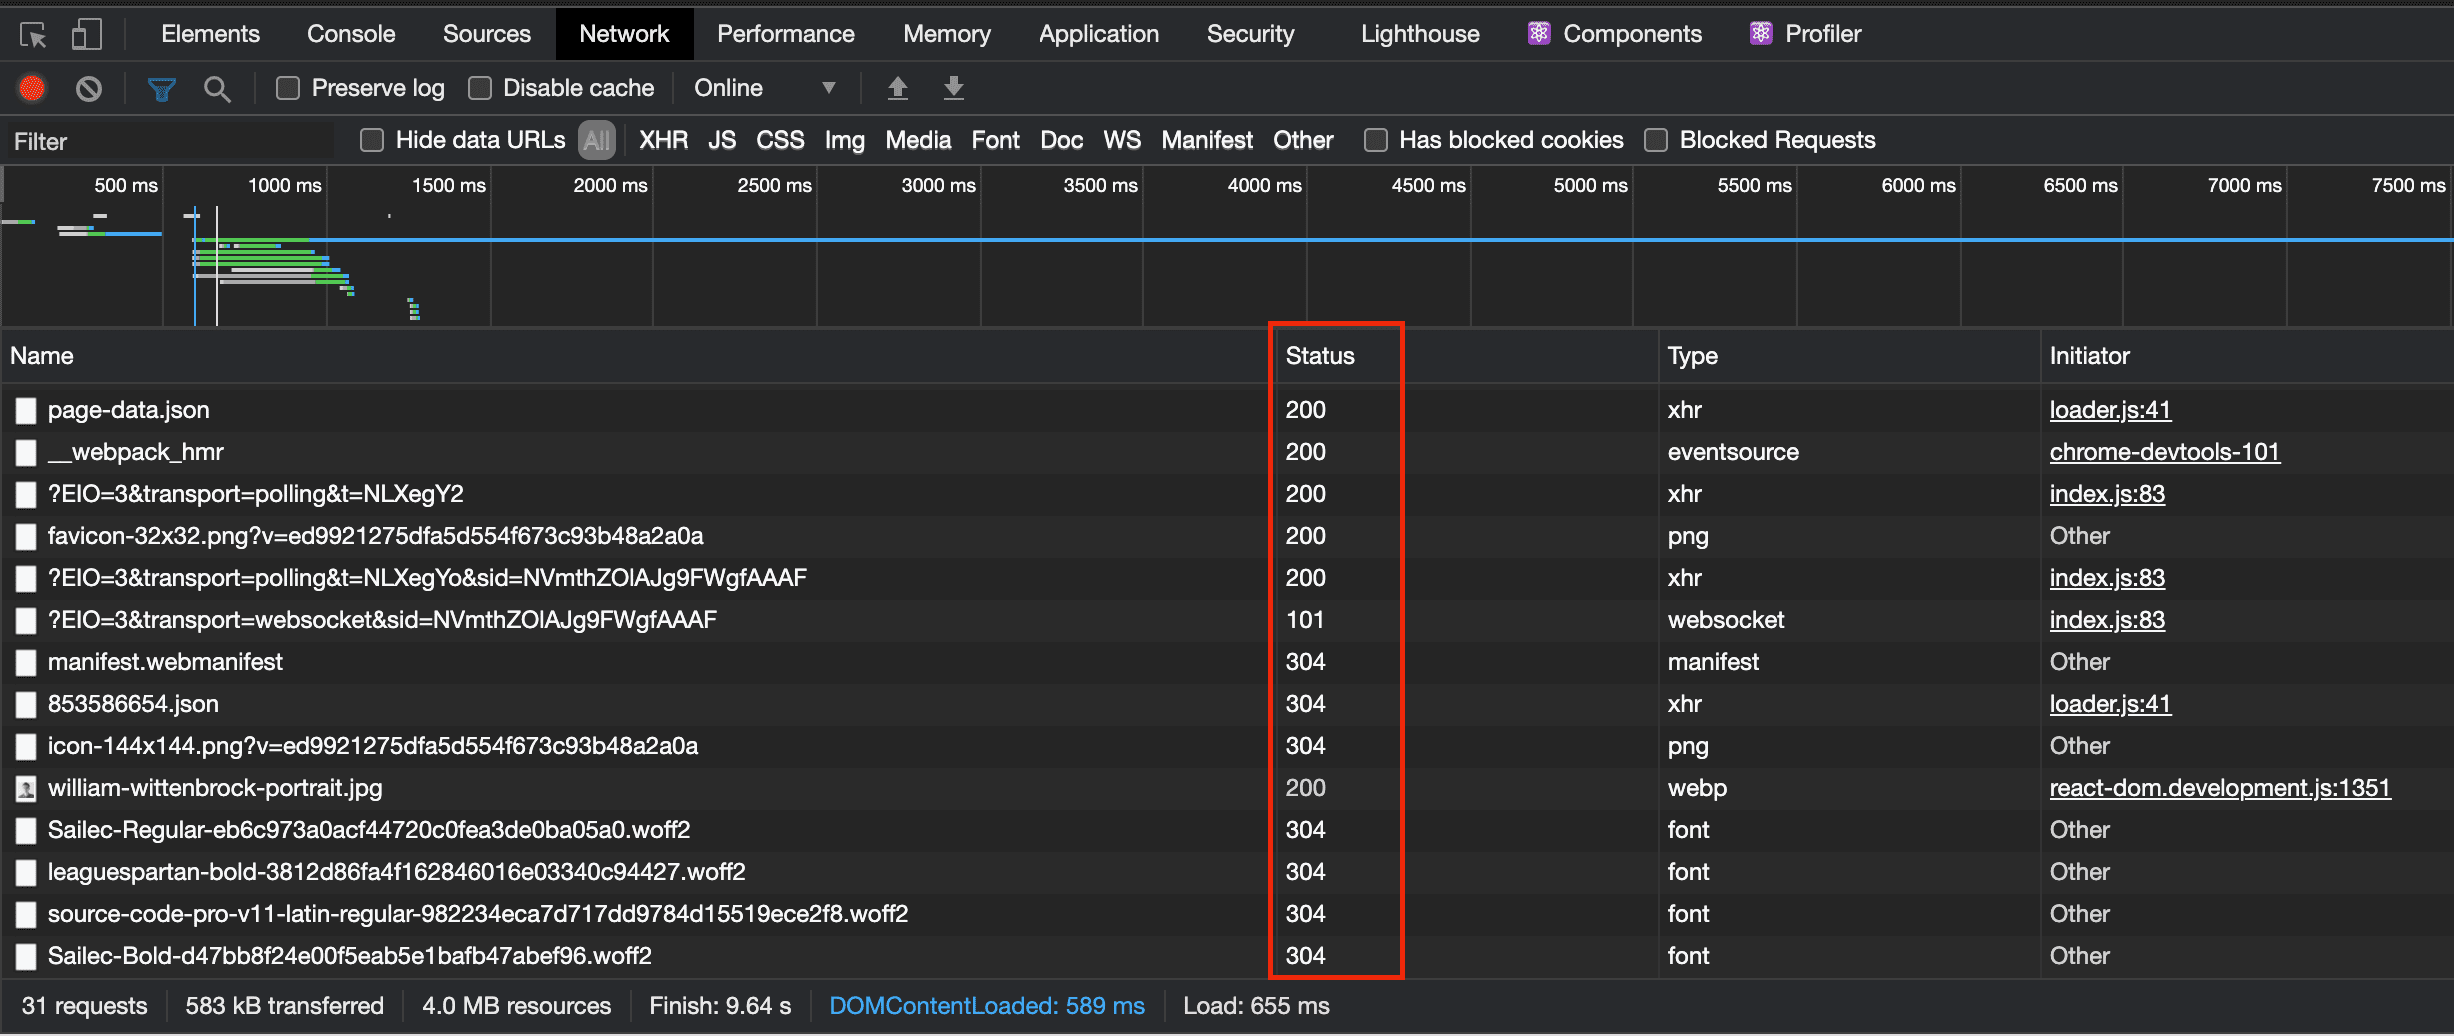Click file icon beside __webpack_hmr
2454x1036 pixels.
coord(26,453)
